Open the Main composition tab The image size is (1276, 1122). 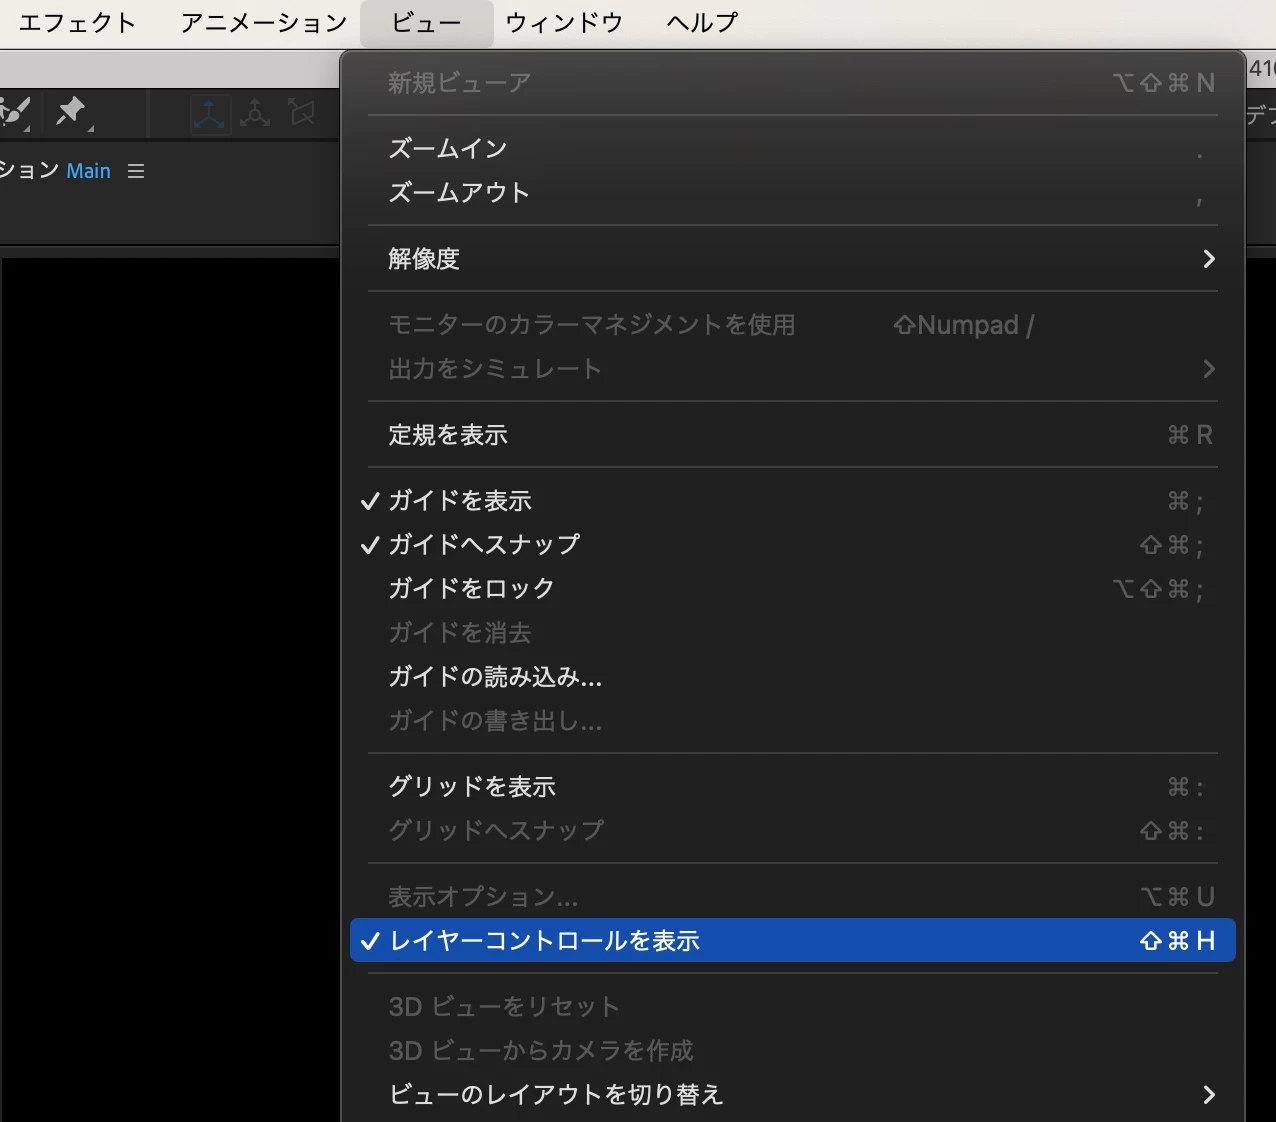(89, 171)
